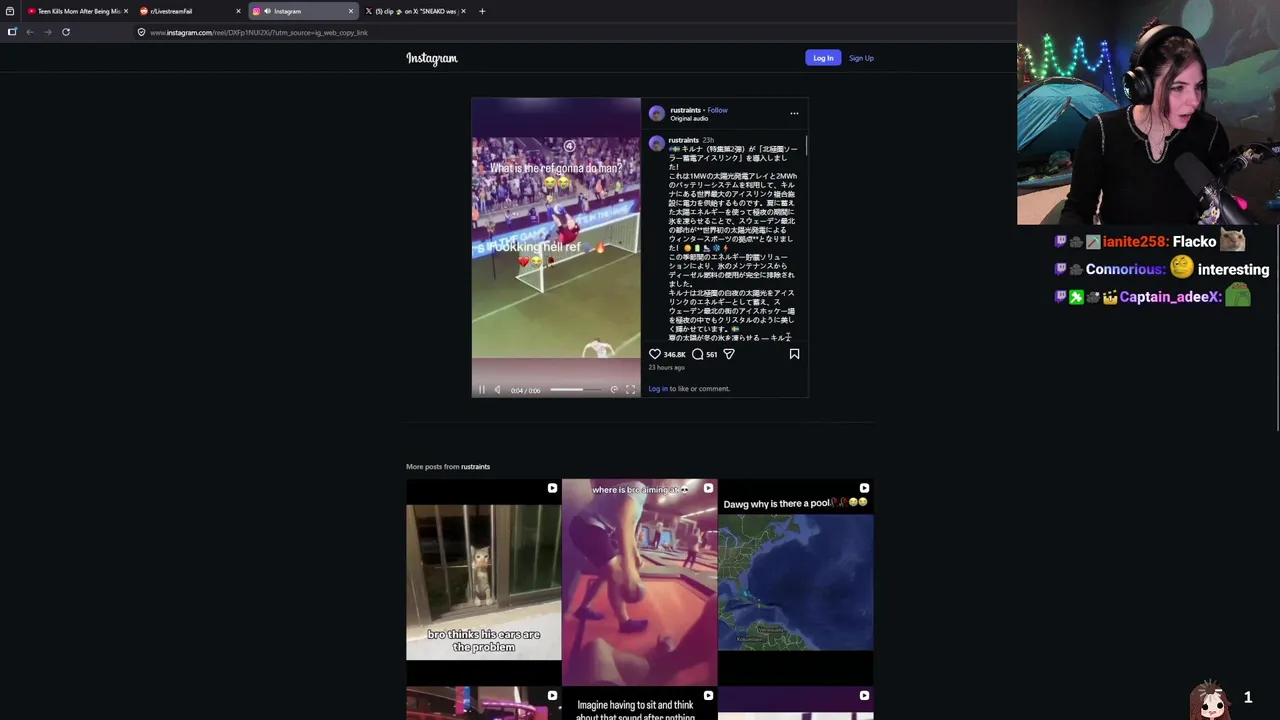This screenshot has height=720, width=1280.
Task: Pause the reel video
Action: [482, 390]
